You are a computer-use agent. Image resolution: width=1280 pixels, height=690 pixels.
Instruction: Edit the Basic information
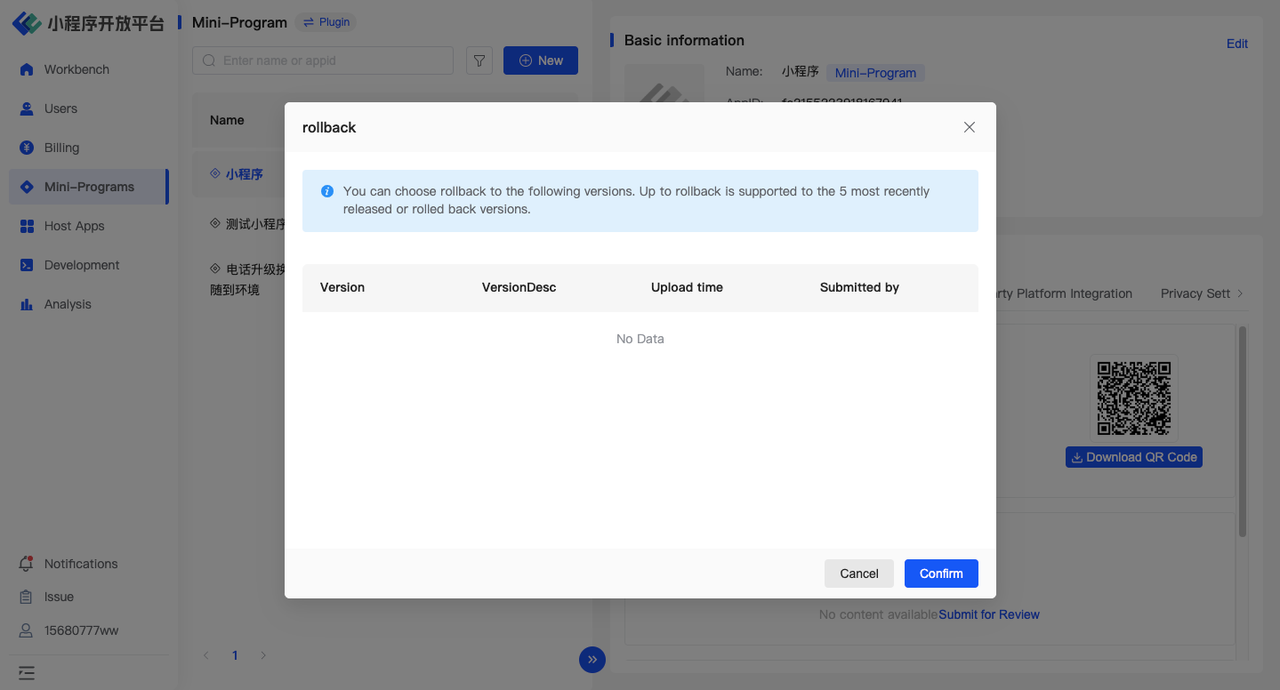pyautogui.click(x=1237, y=43)
